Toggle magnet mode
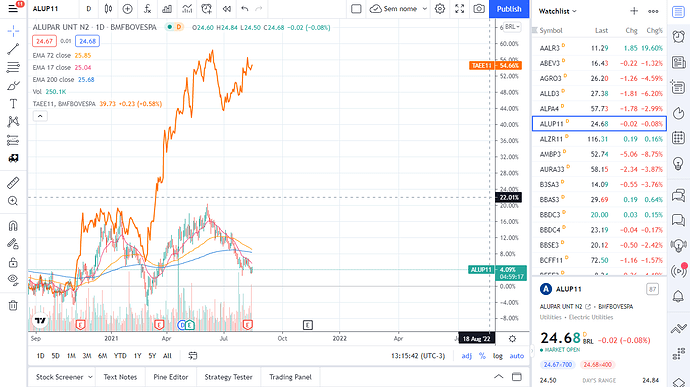The width and height of the screenshot is (690, 387). click(x=13, y=226)
